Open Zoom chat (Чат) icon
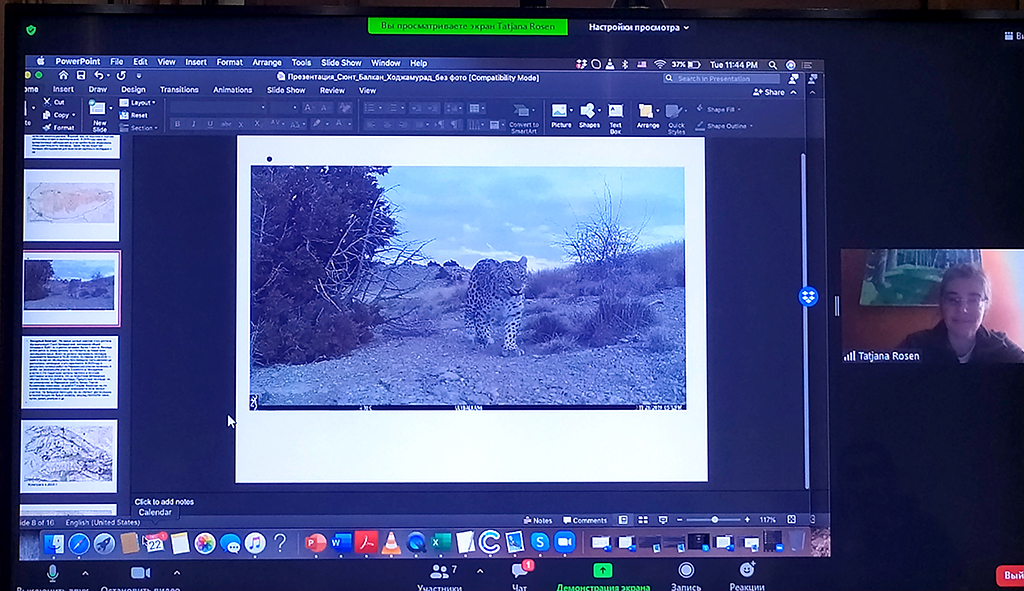Image resolution: width=1024 pixels, height=591 pixels. 520,572
